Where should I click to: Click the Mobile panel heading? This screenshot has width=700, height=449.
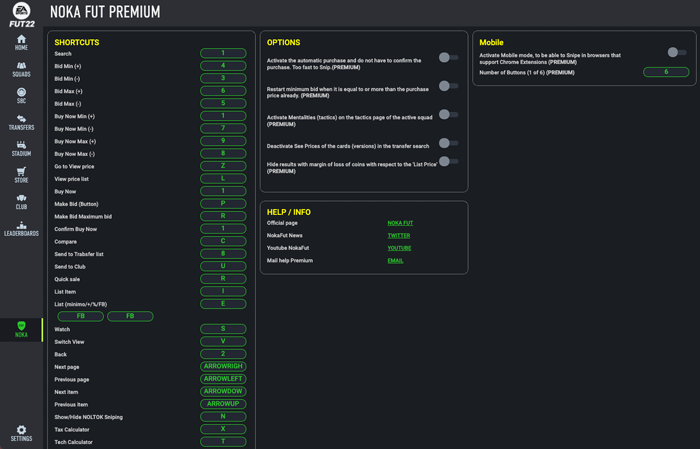[x=491, y=42]
